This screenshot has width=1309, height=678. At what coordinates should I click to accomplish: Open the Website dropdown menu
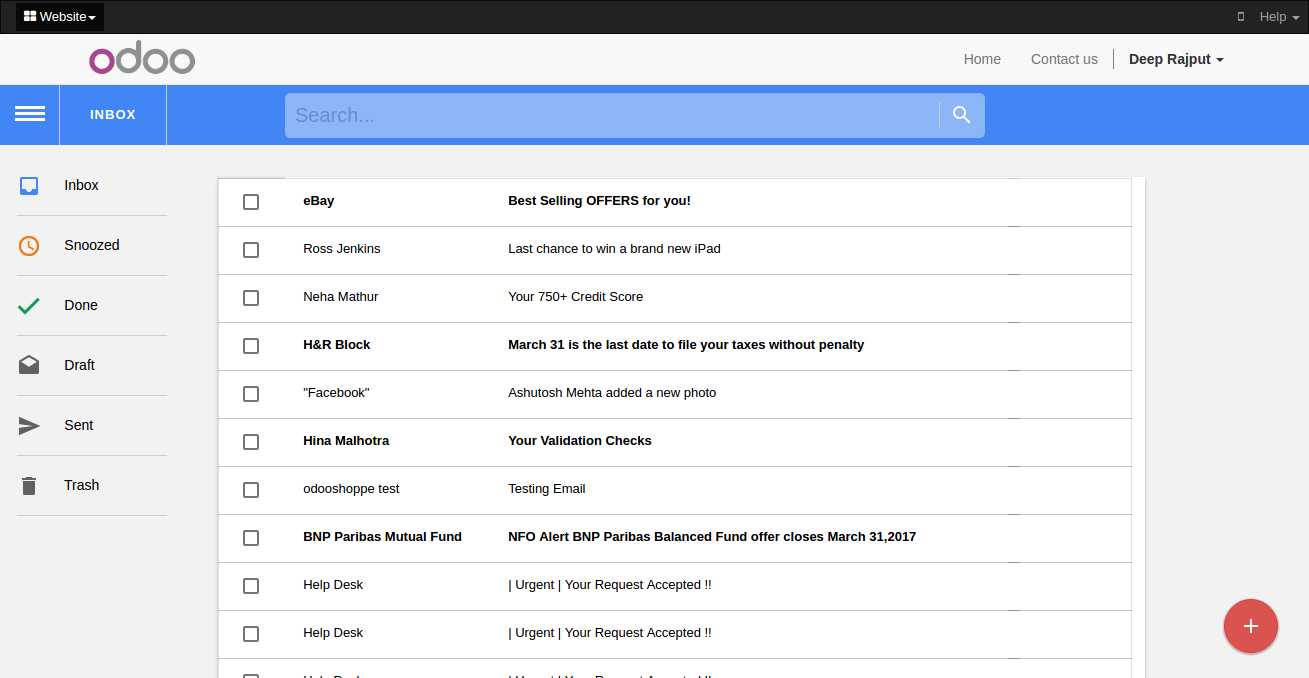coord(60,17)
